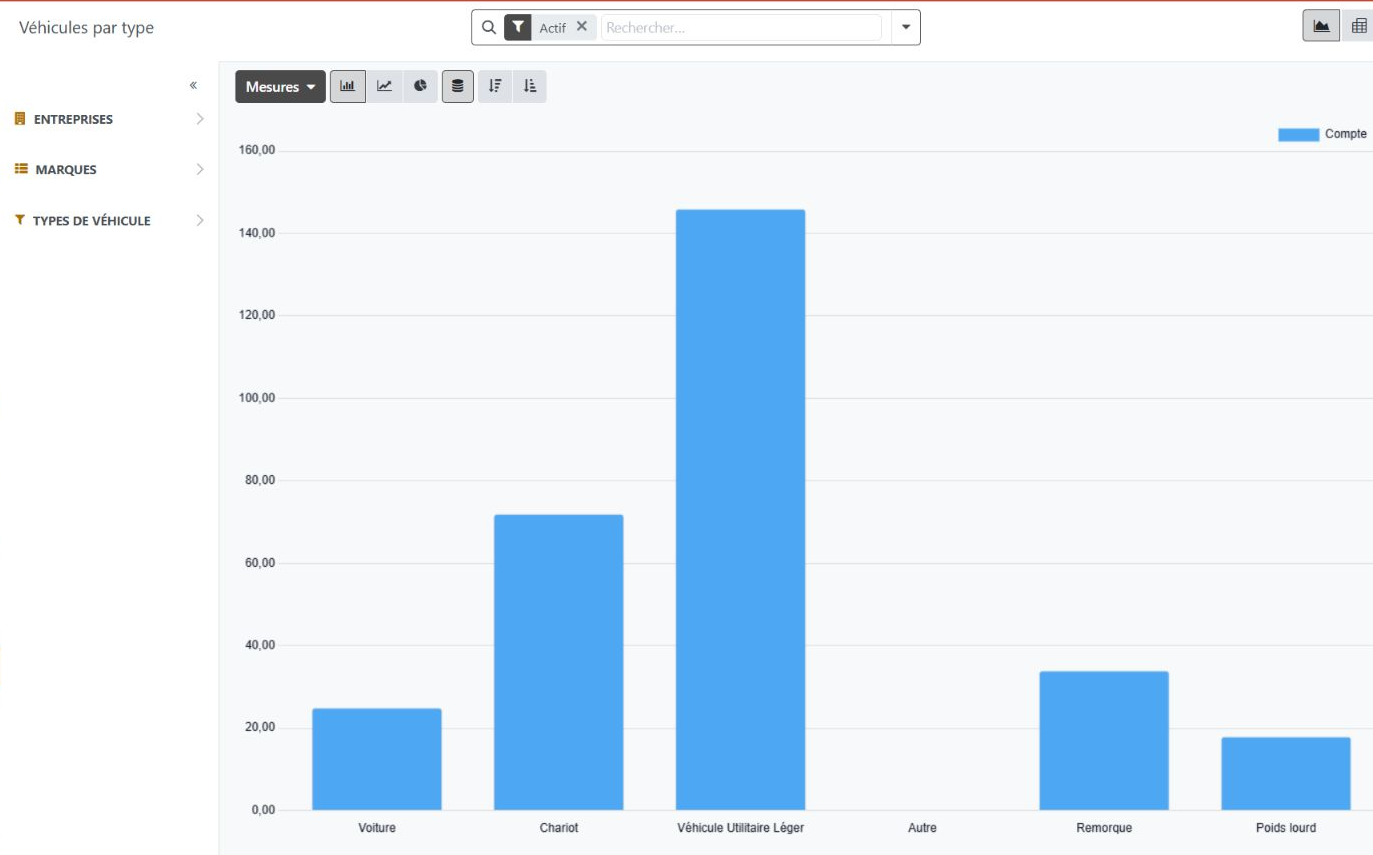Expand the Types de véhicule section
The width and height of the screenshot is (1373, 855).
click(110, 220)
